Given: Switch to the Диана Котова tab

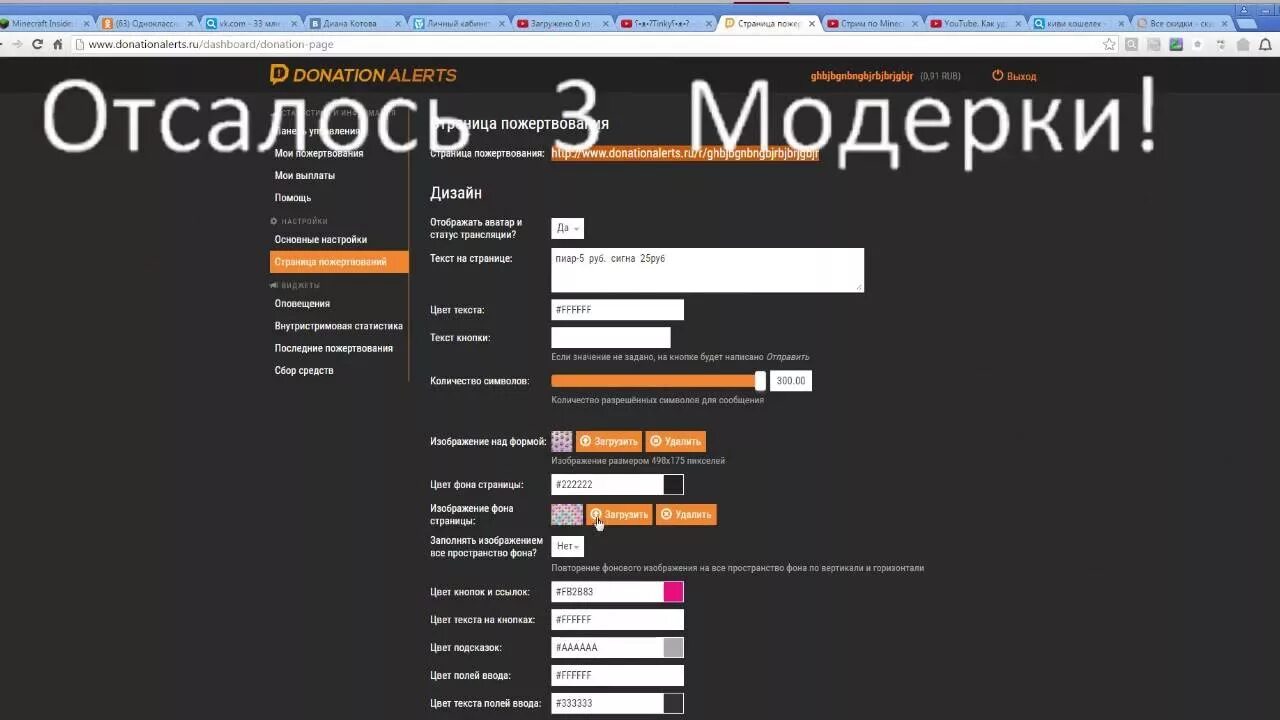Looking at the screenshot, I should coord(354,23).
